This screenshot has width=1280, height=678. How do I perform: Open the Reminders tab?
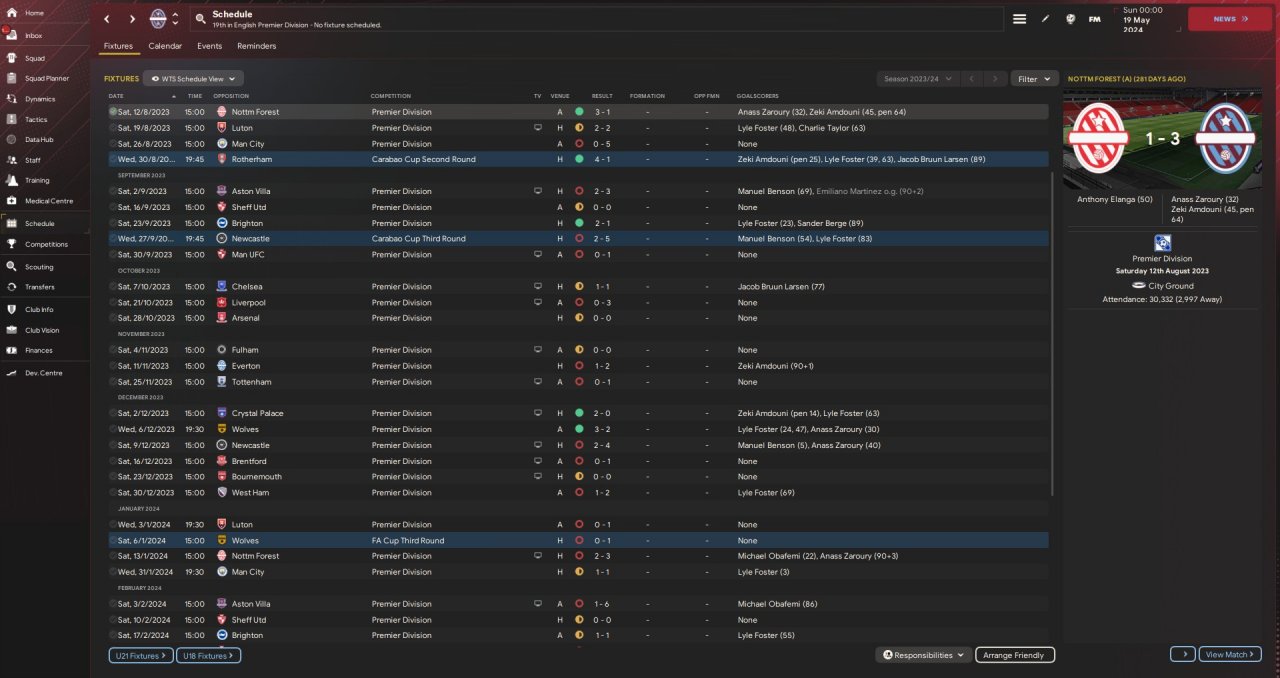(x=257, y=46)
